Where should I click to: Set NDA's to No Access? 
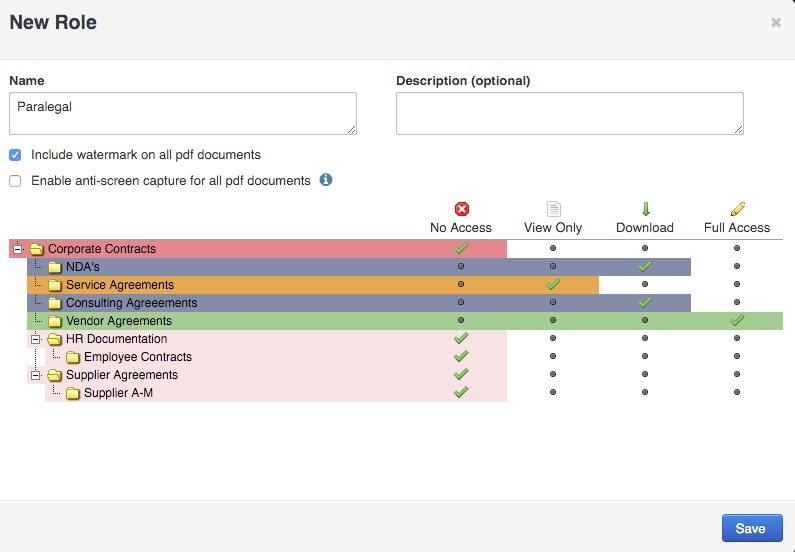click(461, 266)
